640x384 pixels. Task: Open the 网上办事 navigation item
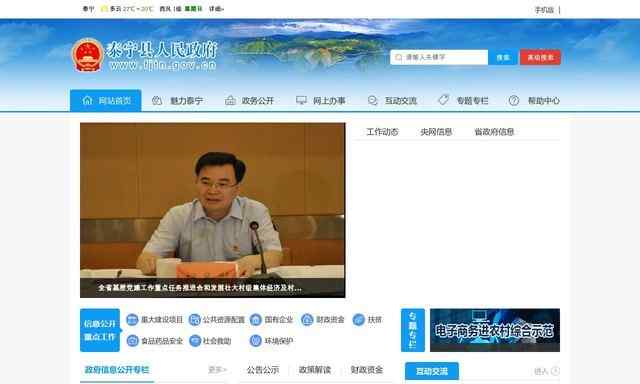click(x=320, y=100)
